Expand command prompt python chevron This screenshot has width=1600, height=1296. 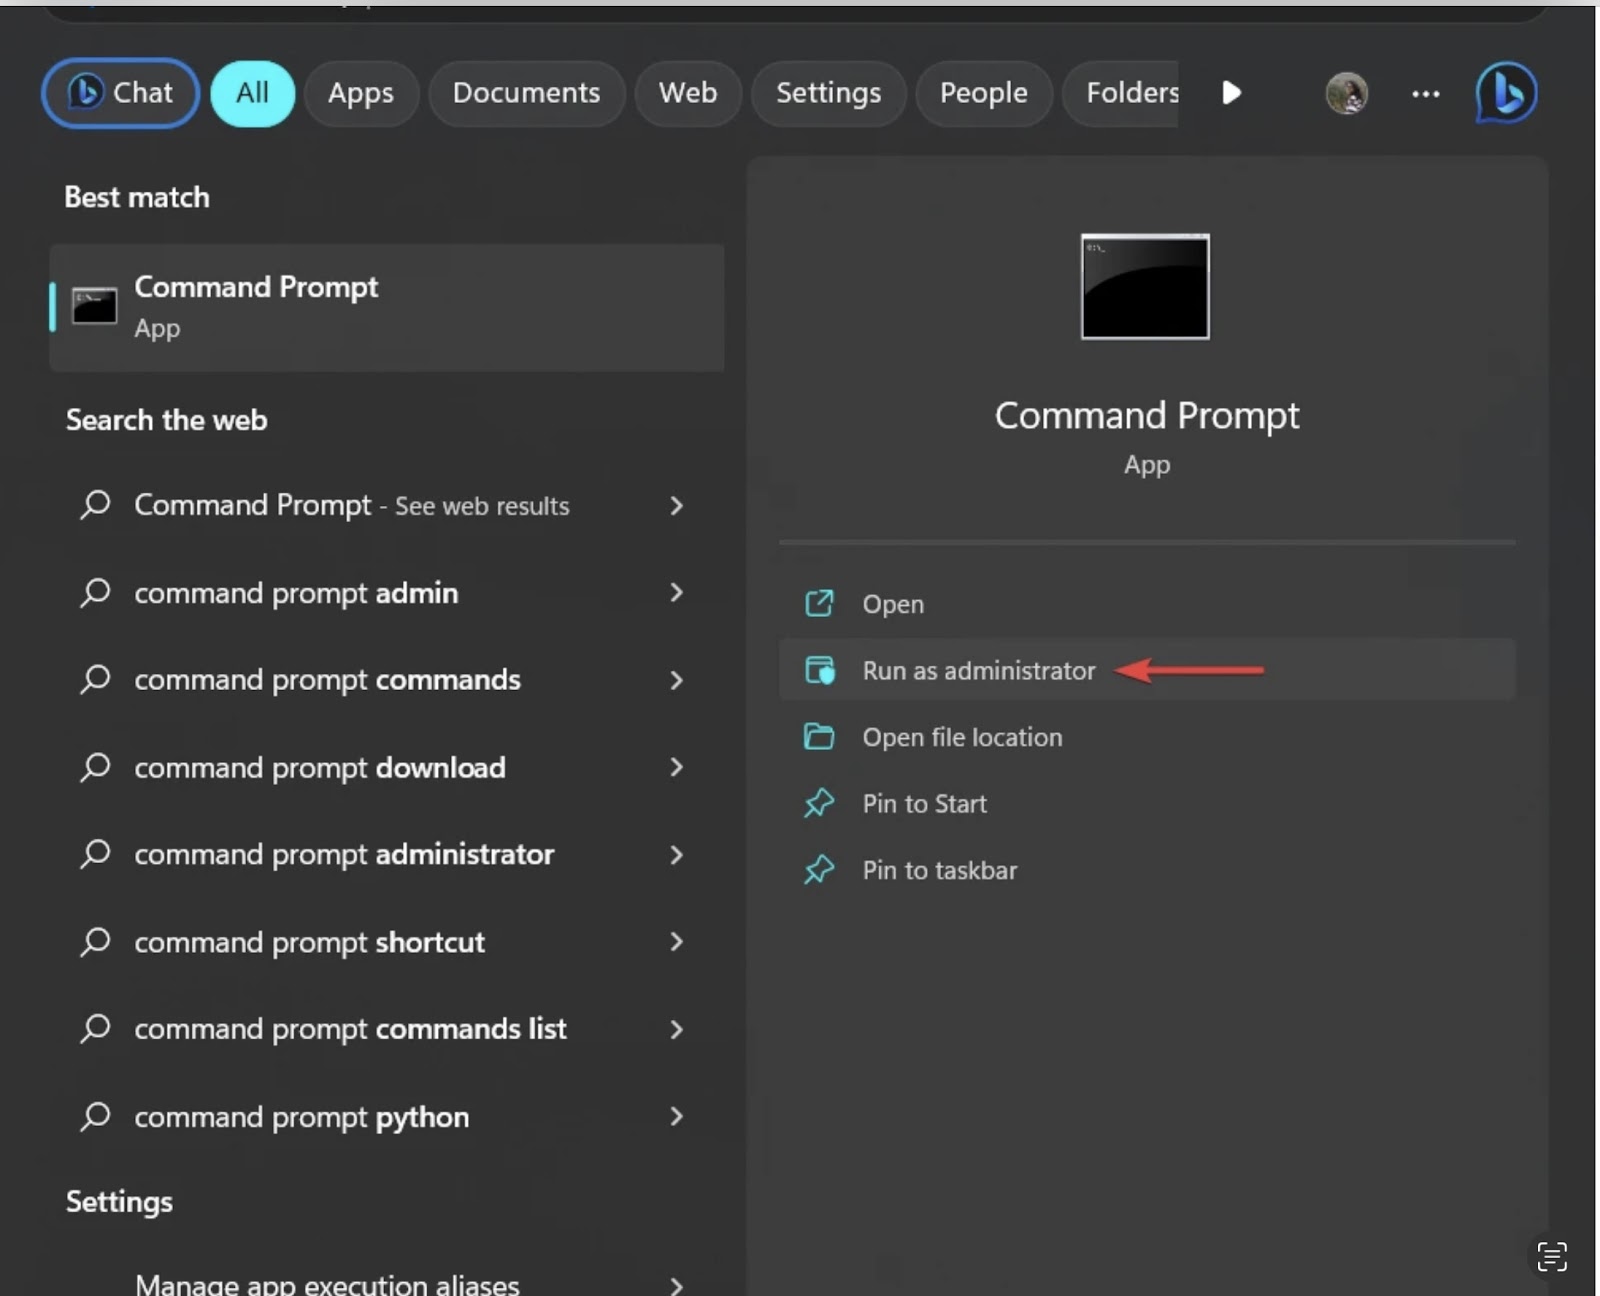[677, 1117]
